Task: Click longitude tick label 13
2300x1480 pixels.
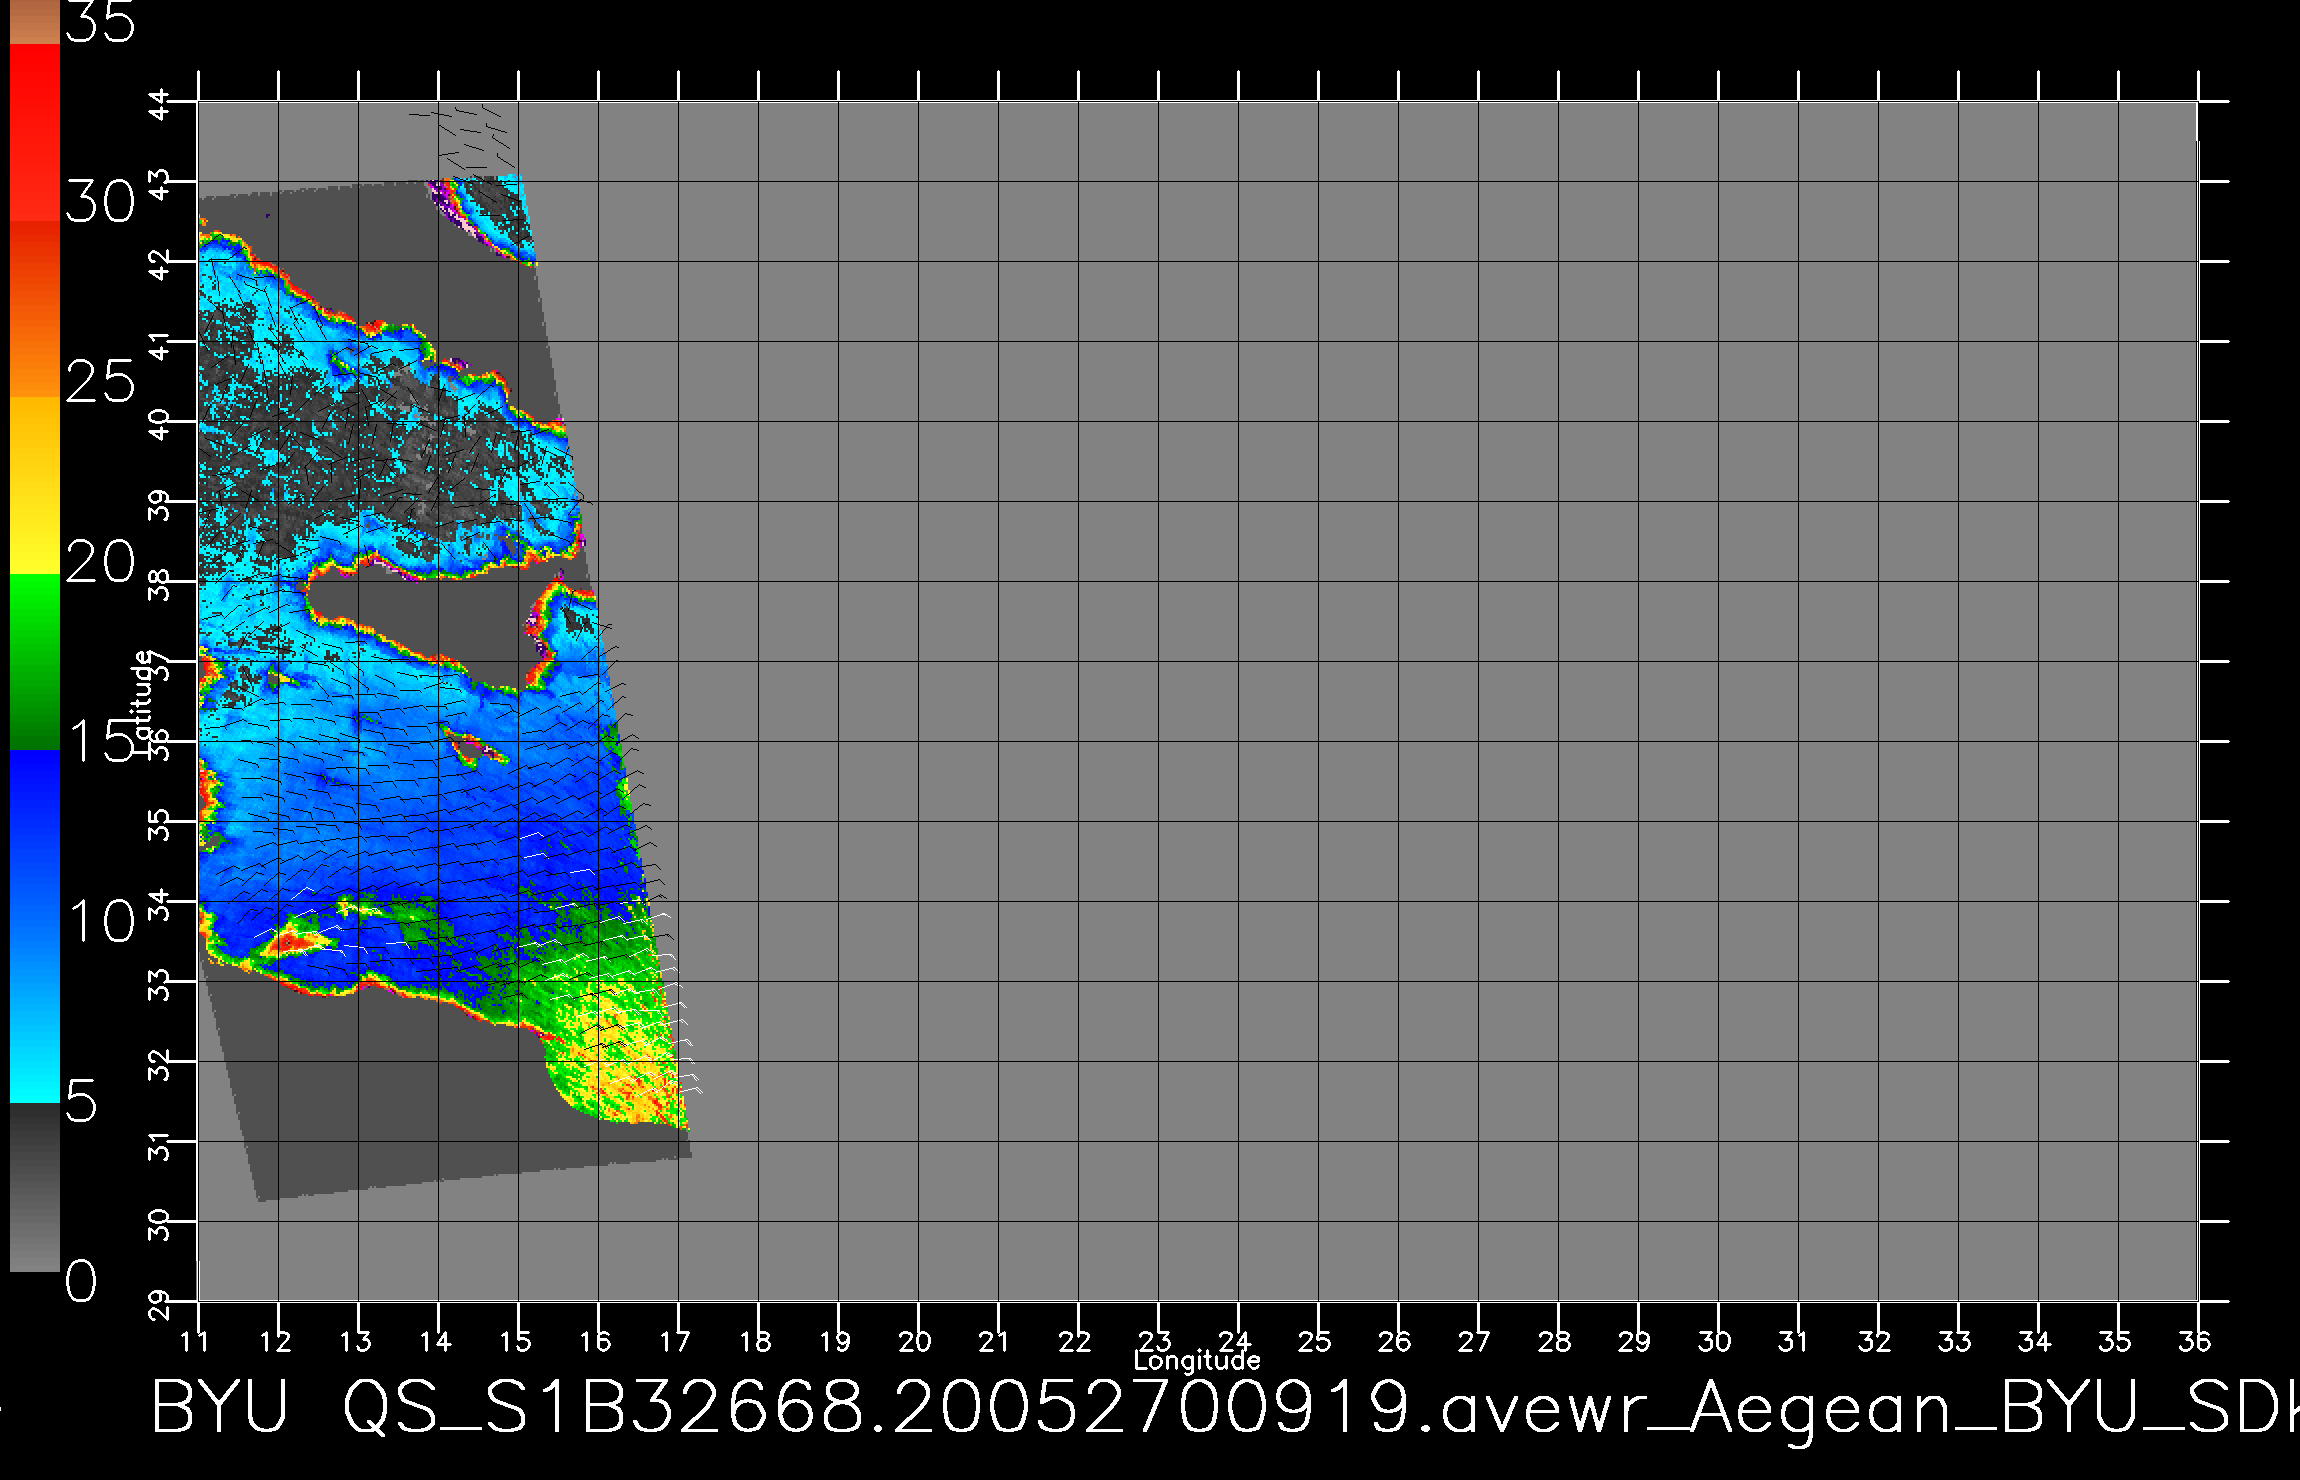Action: pos(355,1341)
